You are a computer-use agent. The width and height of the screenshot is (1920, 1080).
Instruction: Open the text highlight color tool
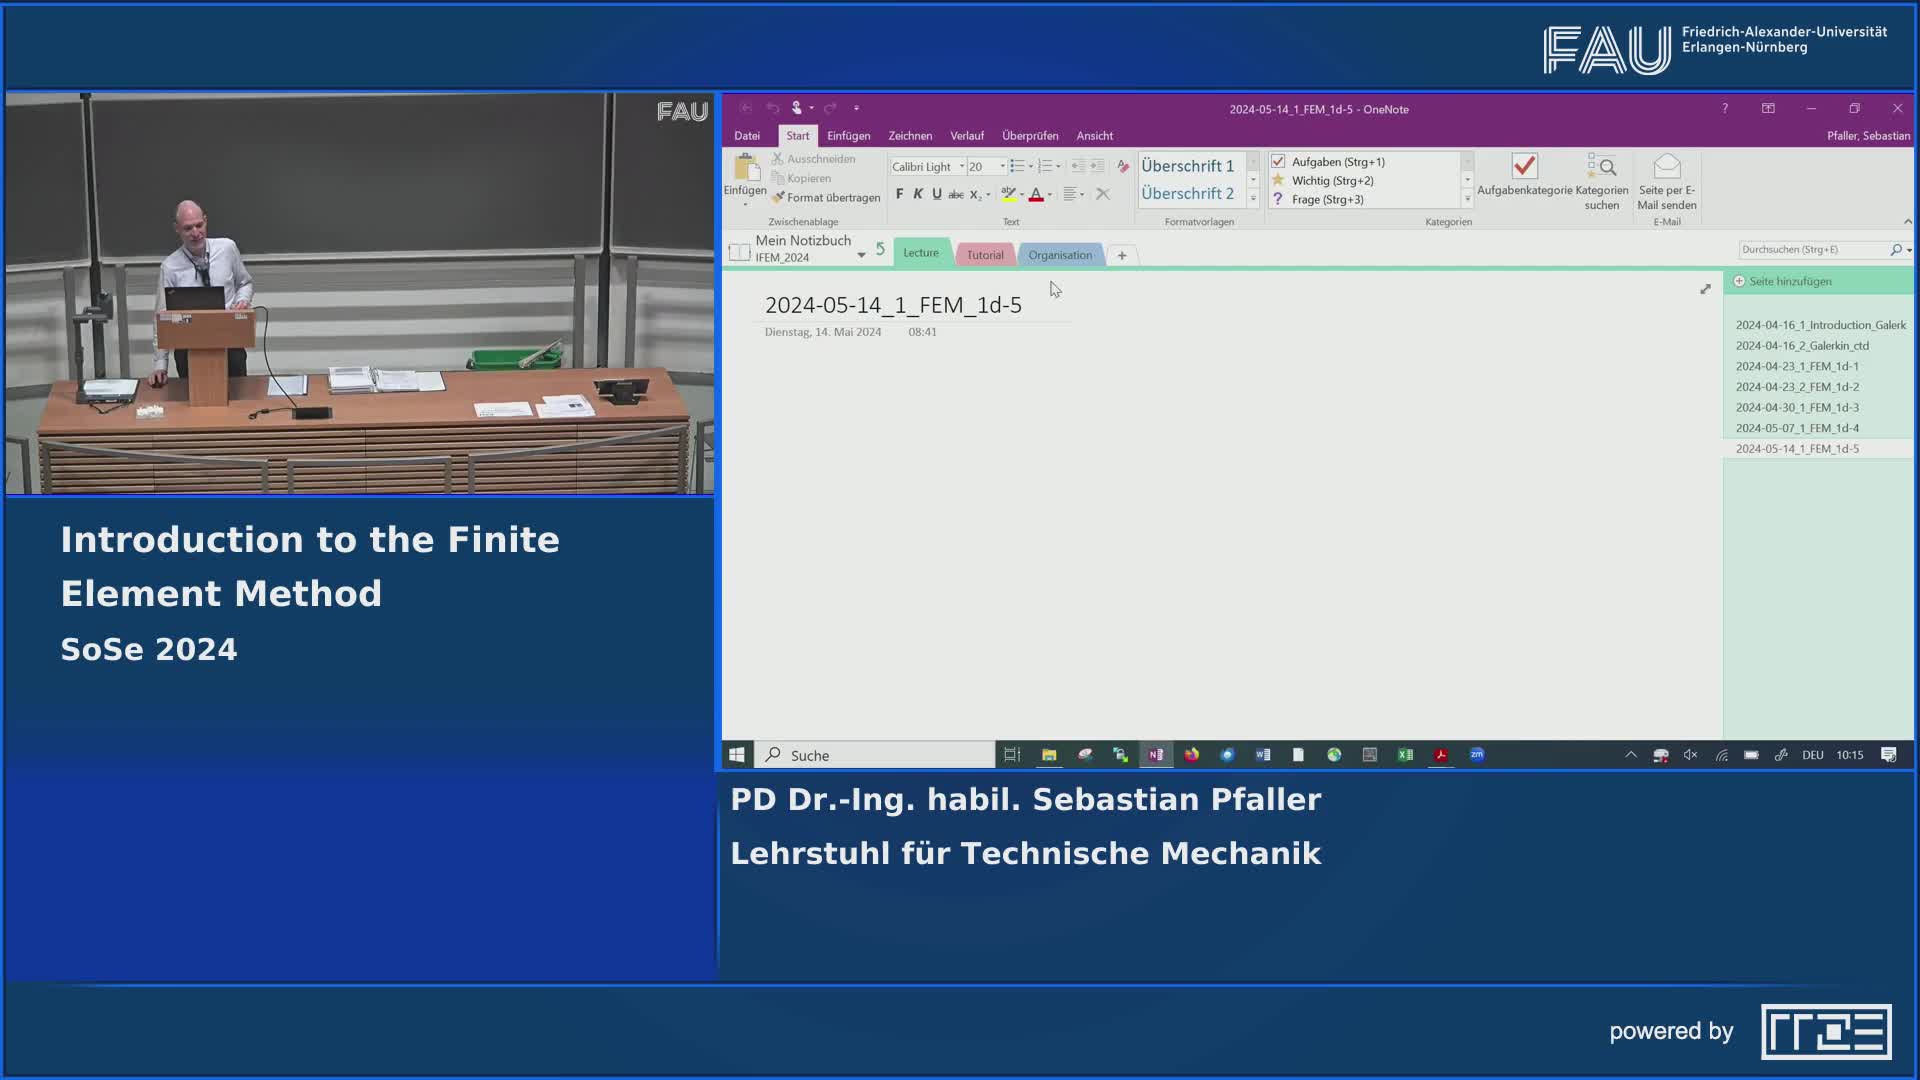click(x=1010, y=195)
